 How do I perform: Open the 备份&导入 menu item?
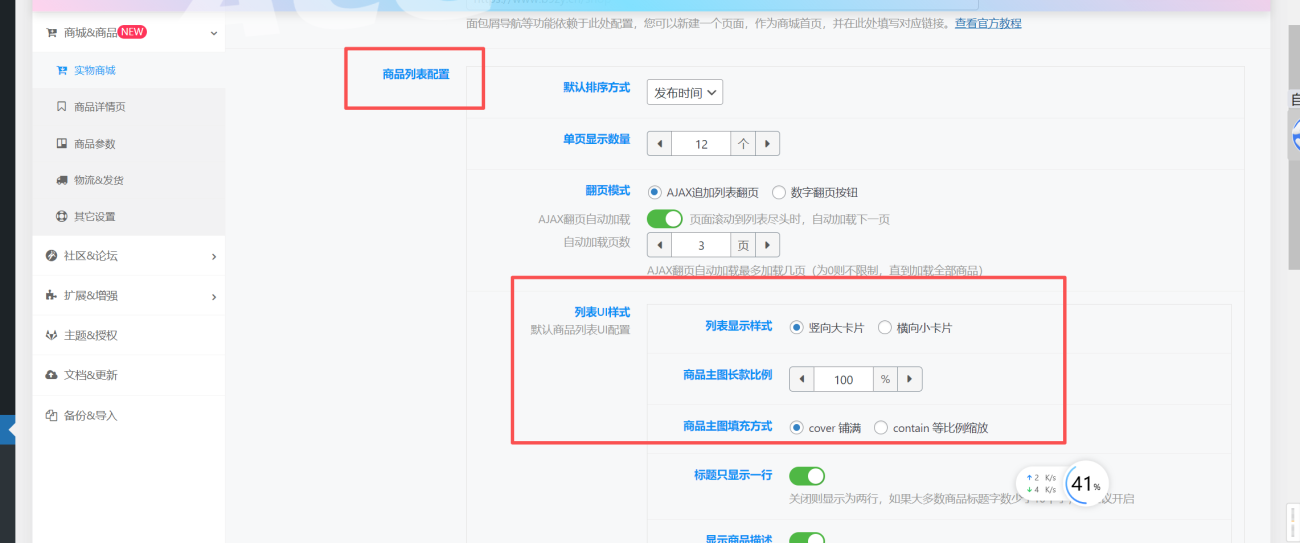pos(128,415)
